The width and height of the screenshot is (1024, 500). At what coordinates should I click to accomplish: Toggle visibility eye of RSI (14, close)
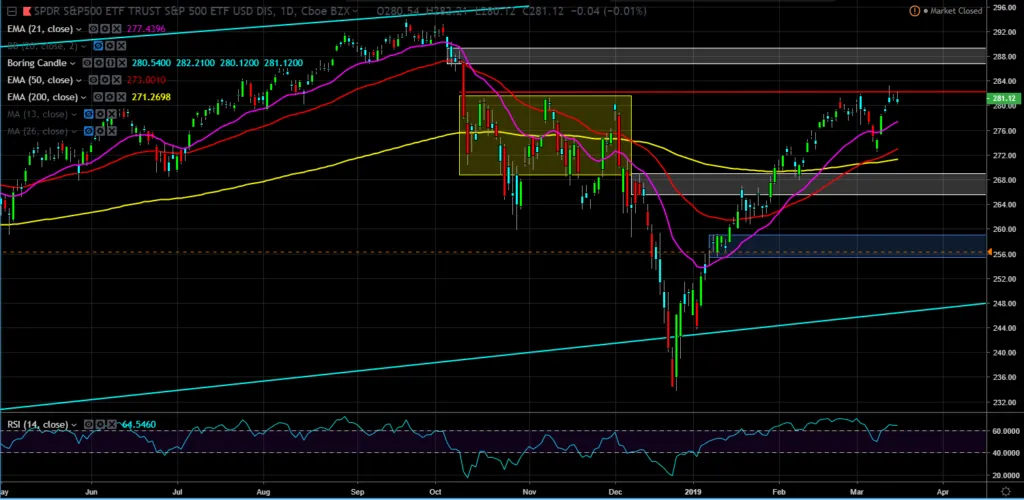(89, 424)
